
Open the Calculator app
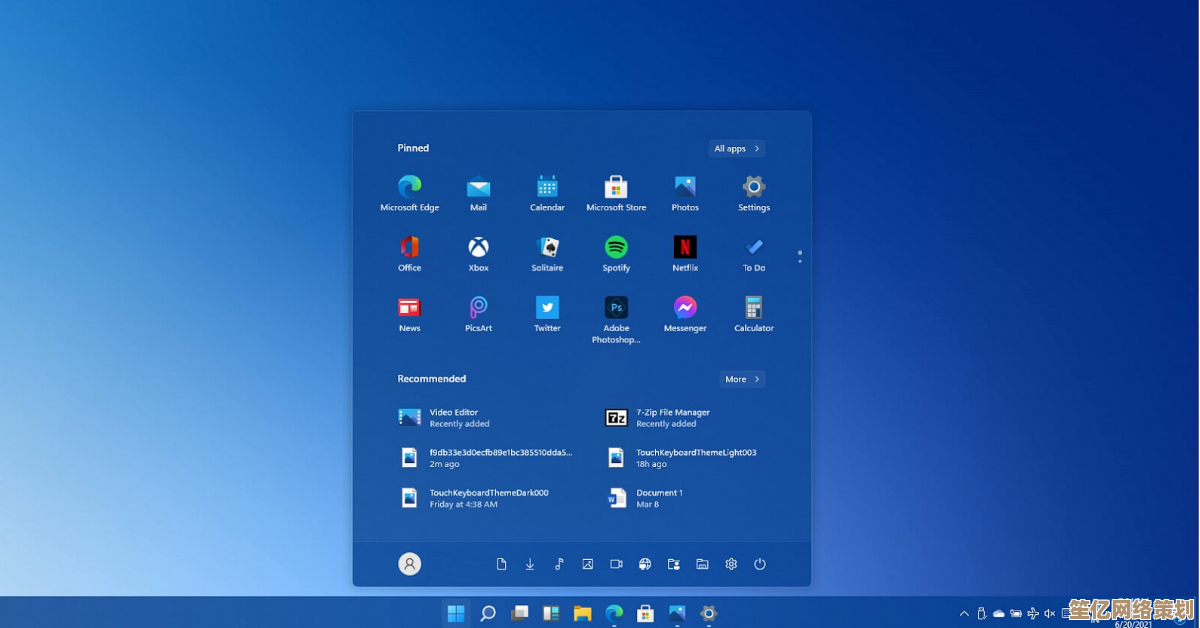[x=754, y=313]
